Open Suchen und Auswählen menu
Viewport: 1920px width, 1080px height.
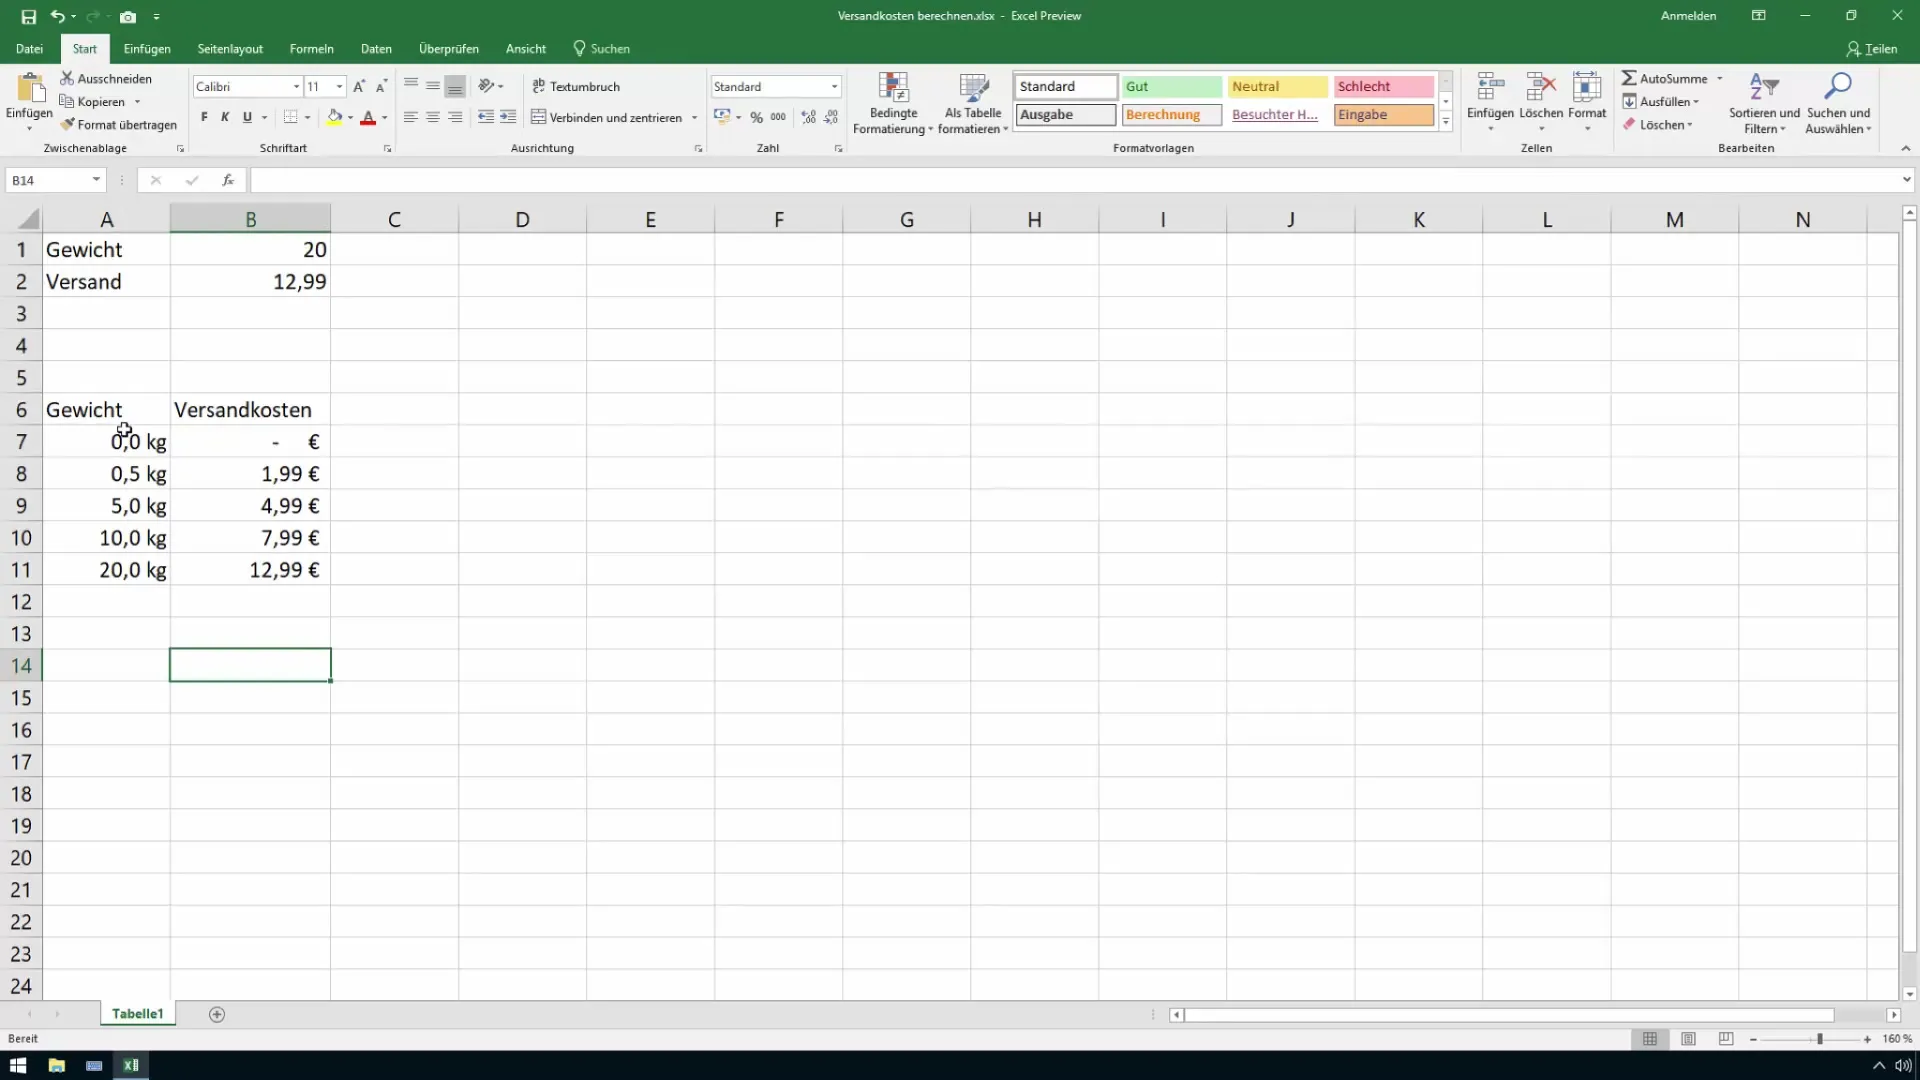click(1838, 103)
